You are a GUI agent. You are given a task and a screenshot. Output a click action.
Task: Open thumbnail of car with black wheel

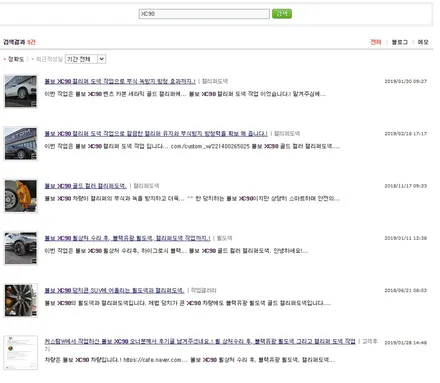21,248
